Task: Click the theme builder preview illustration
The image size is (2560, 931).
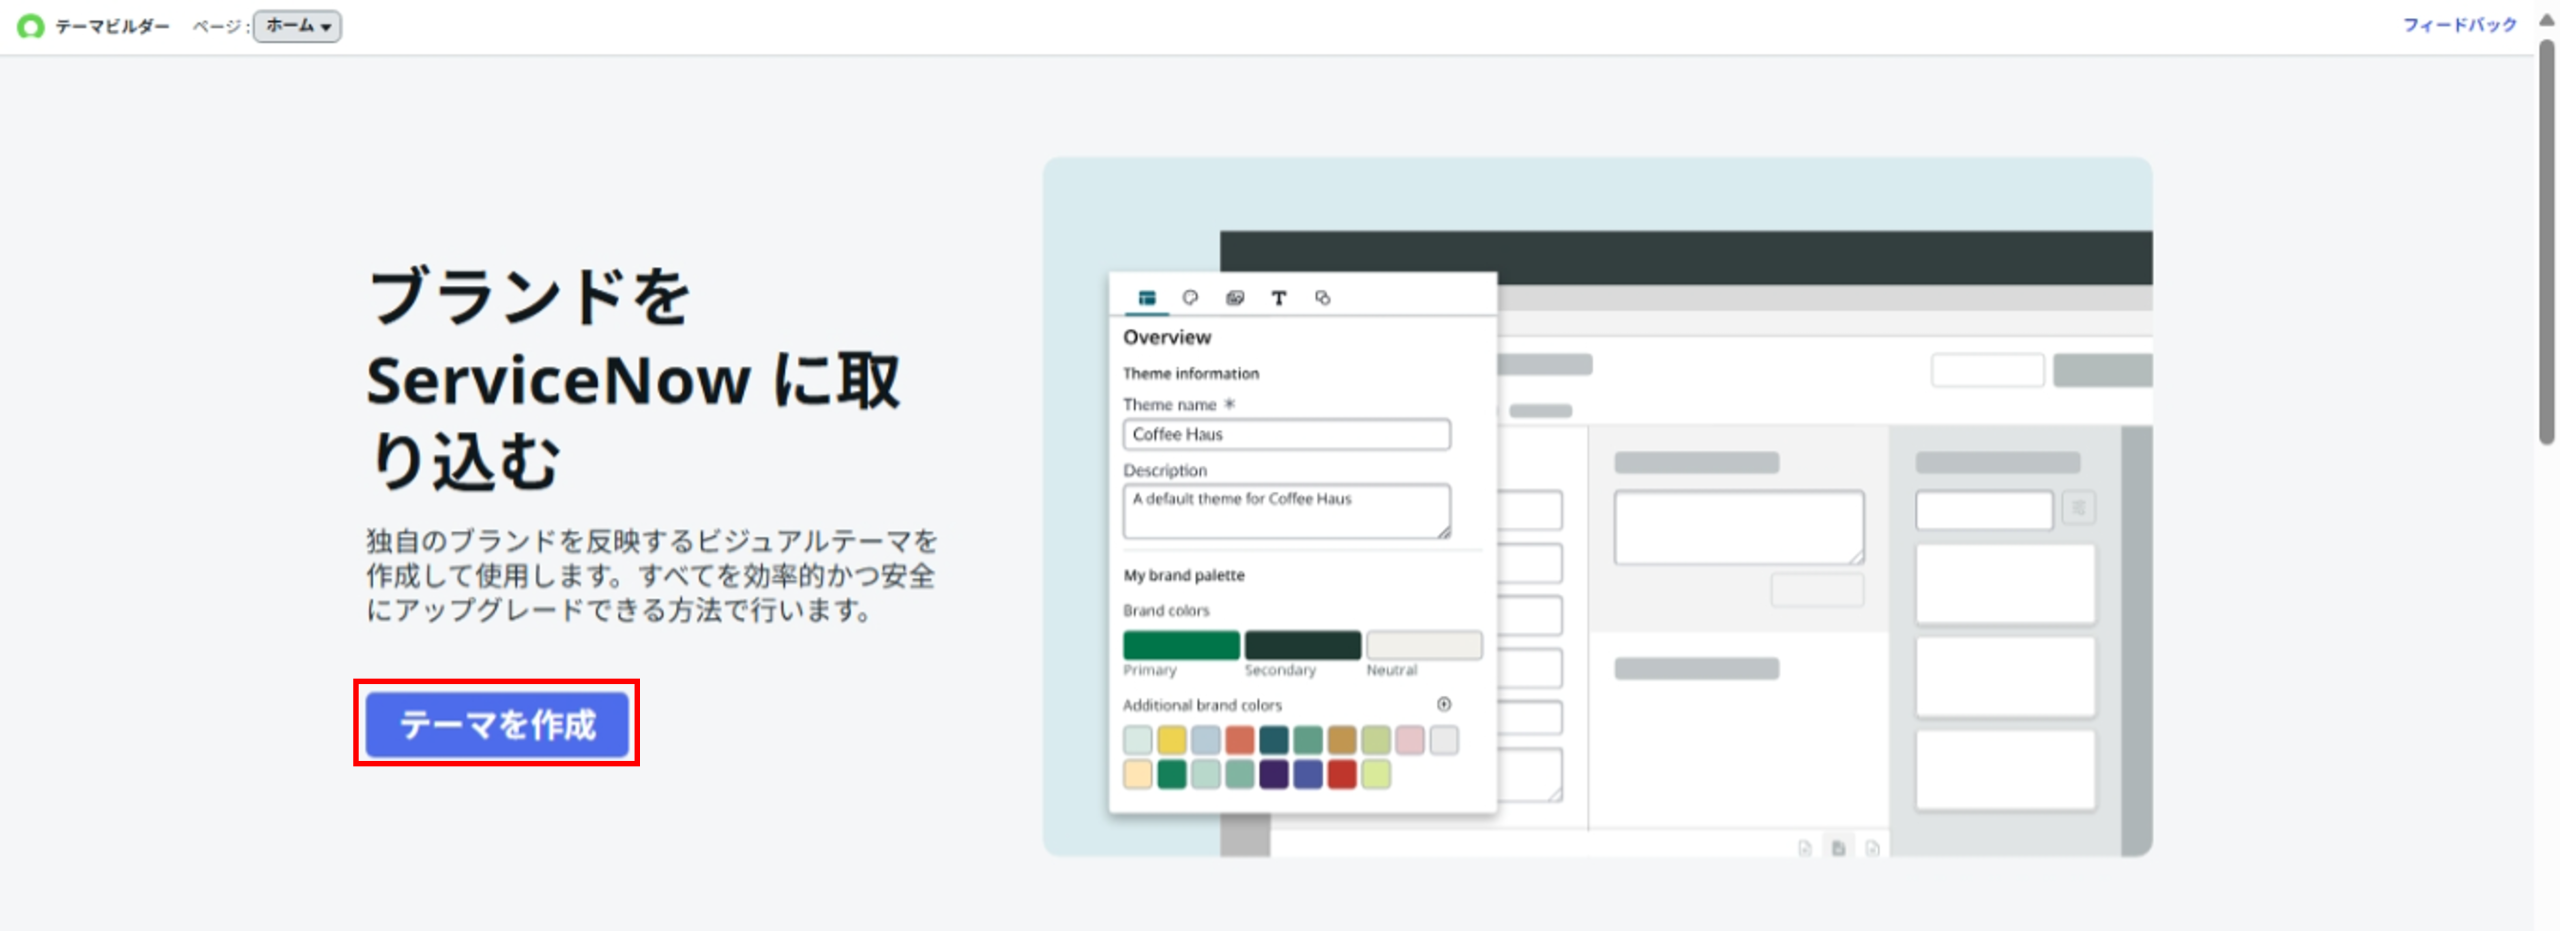Action: 1597,506
